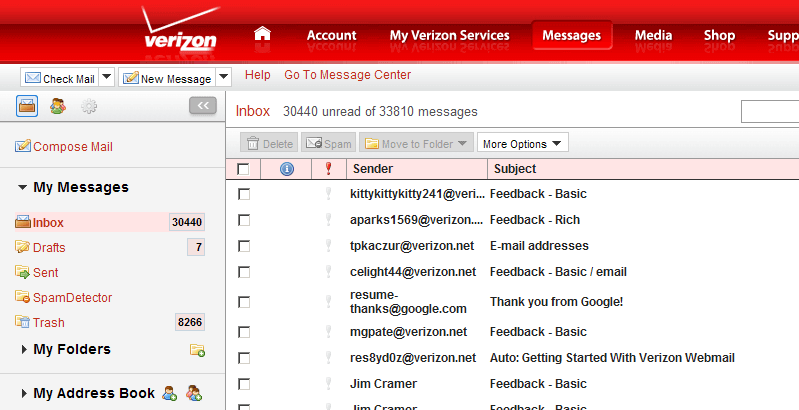Open the settings gear icon in sidebar

(x=89, y=106)
